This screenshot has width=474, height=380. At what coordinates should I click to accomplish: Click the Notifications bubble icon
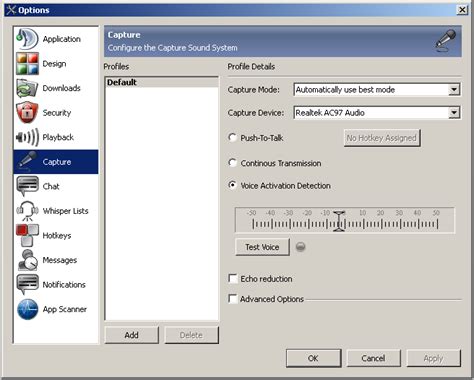(27, 284)
